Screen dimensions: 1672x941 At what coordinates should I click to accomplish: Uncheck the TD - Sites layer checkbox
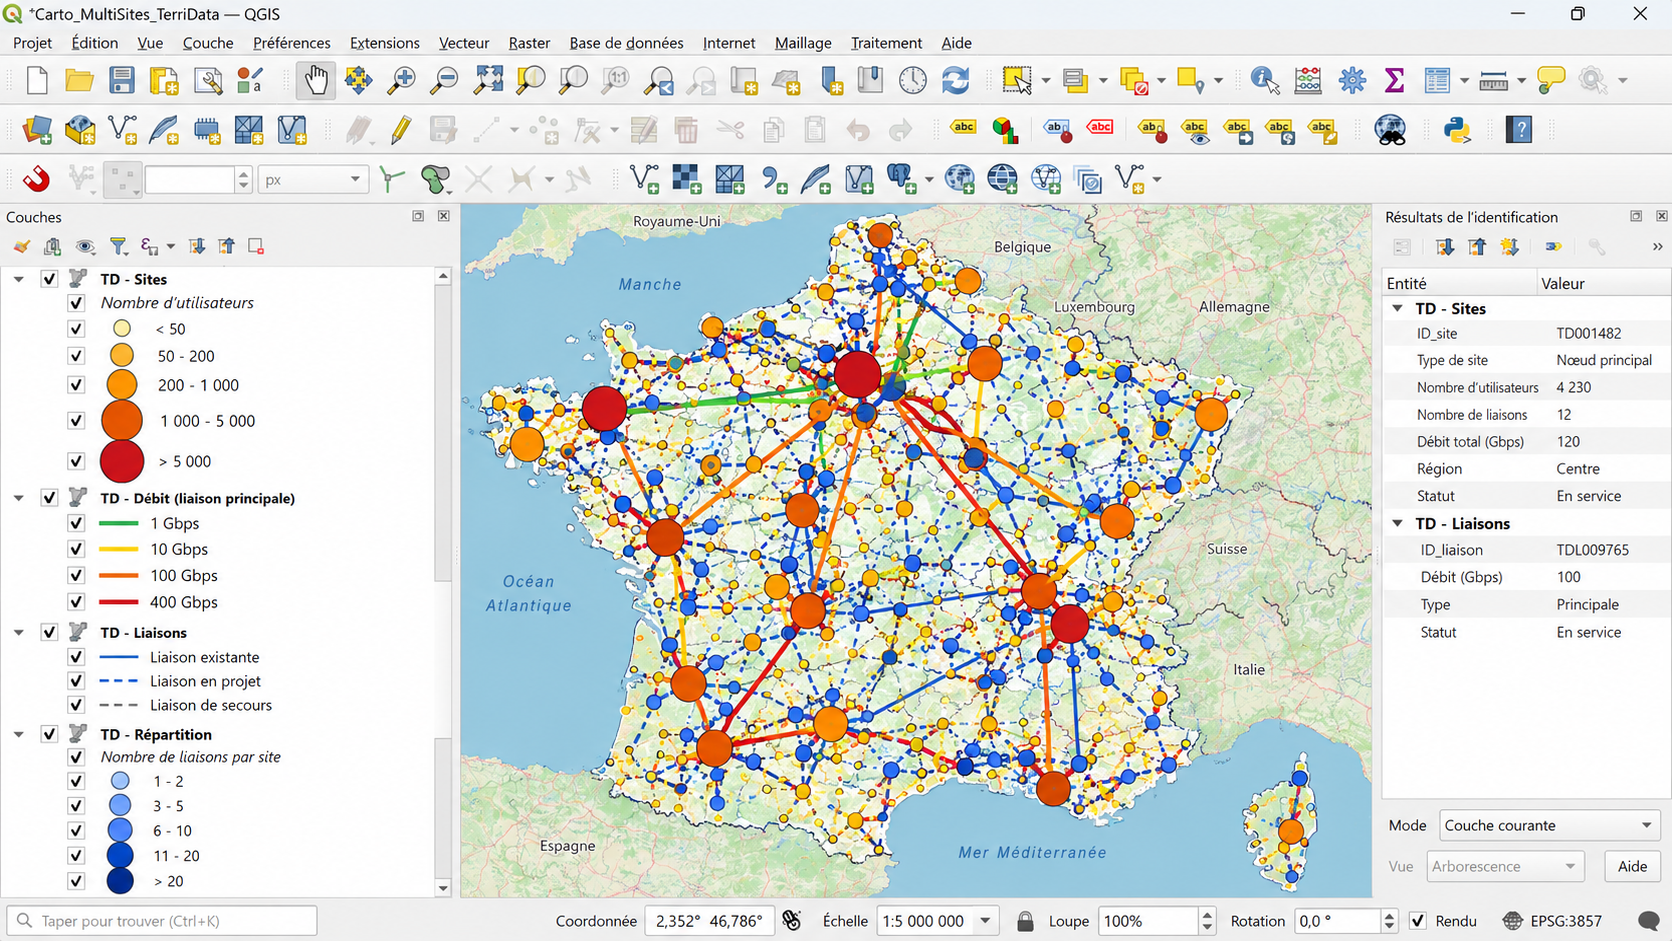point(49,279)
